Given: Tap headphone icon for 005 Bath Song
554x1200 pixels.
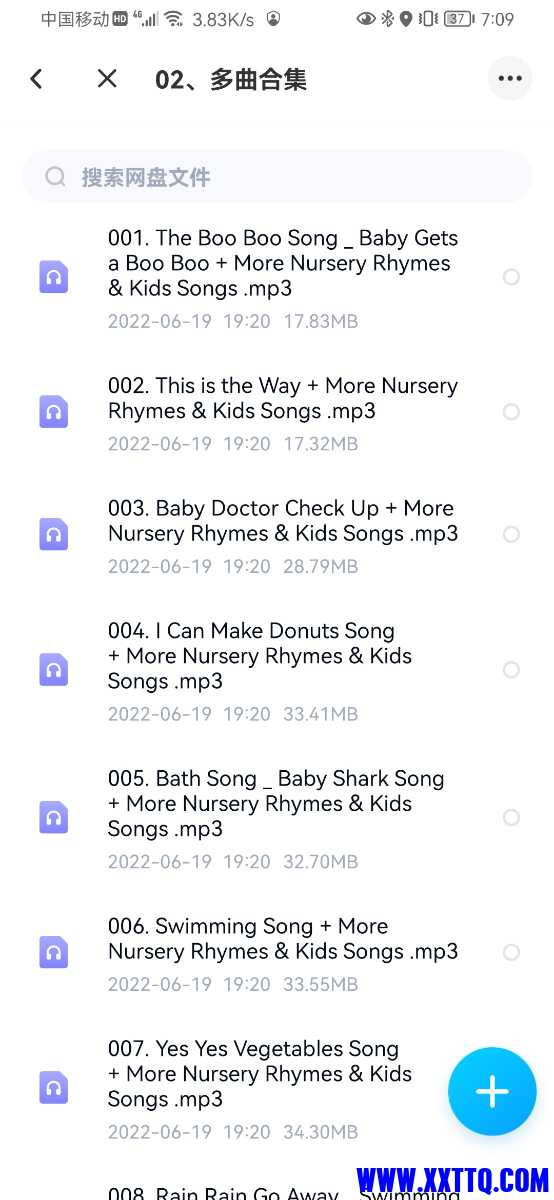Looking at the screenshot, I should point(54,817).
